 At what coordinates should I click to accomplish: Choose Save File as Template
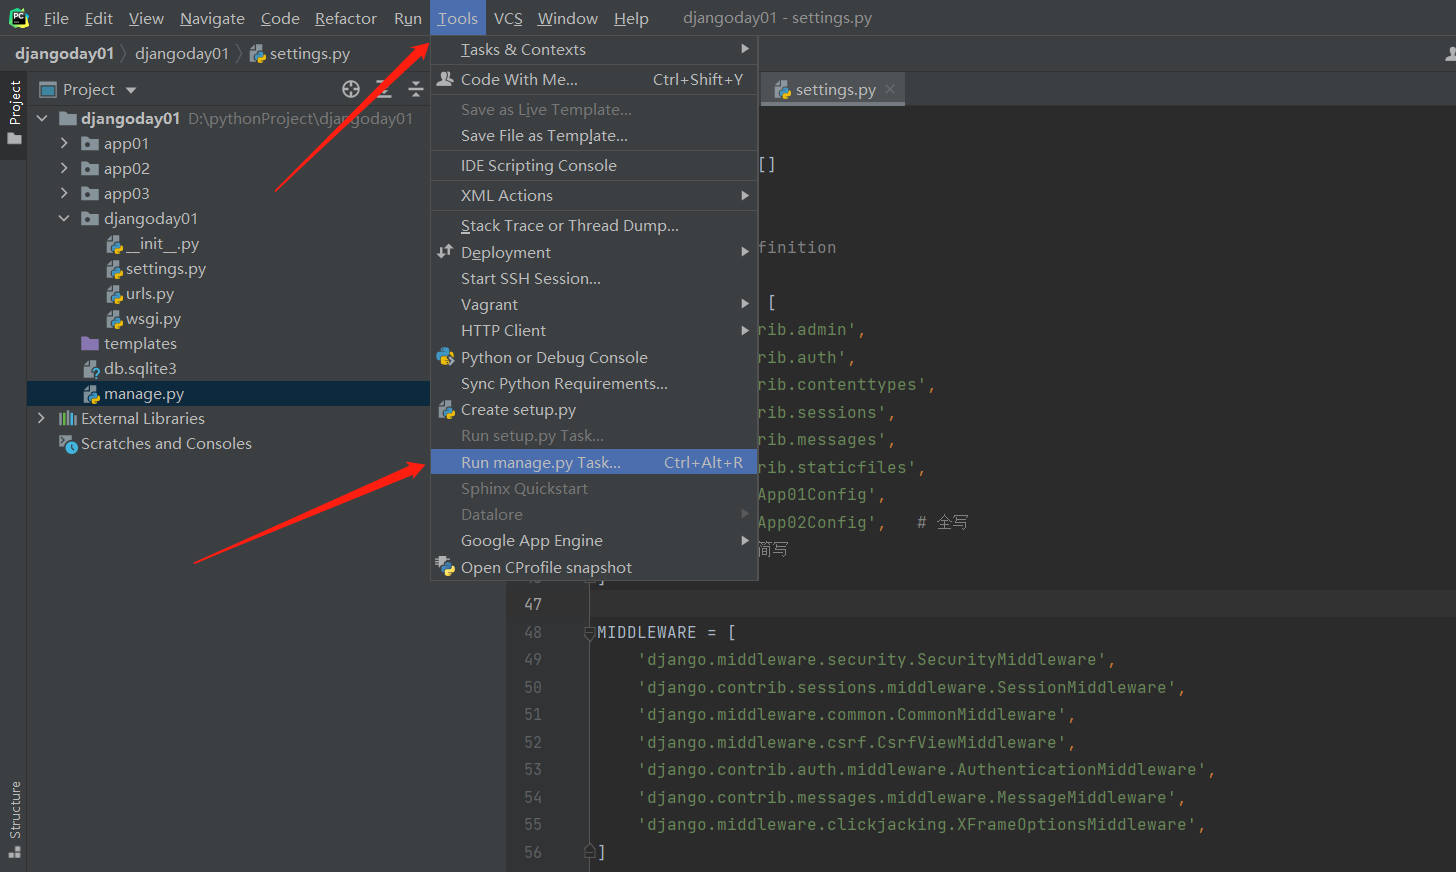[594, 136]
